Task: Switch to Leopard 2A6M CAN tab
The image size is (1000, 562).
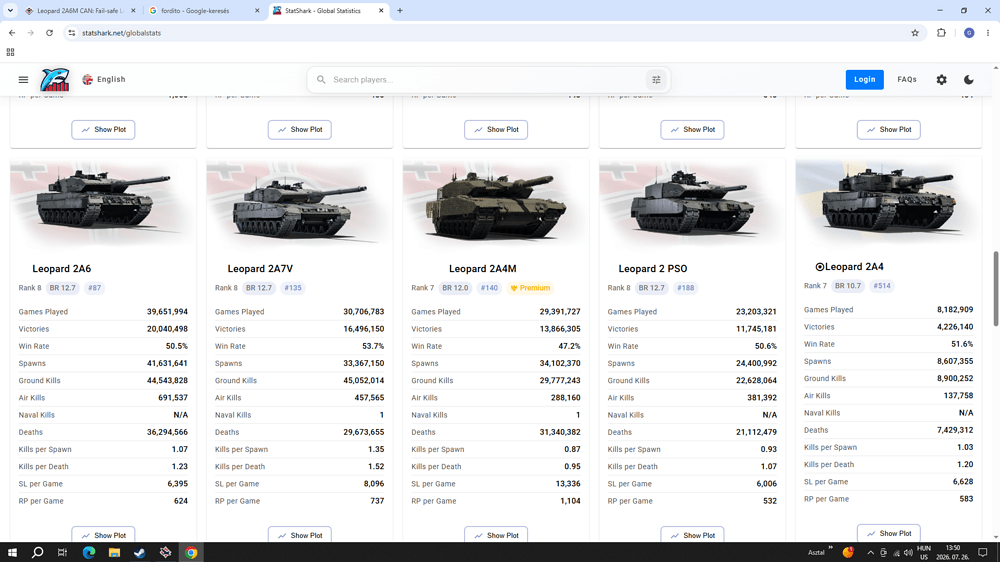Action: (x=80, y=11)
